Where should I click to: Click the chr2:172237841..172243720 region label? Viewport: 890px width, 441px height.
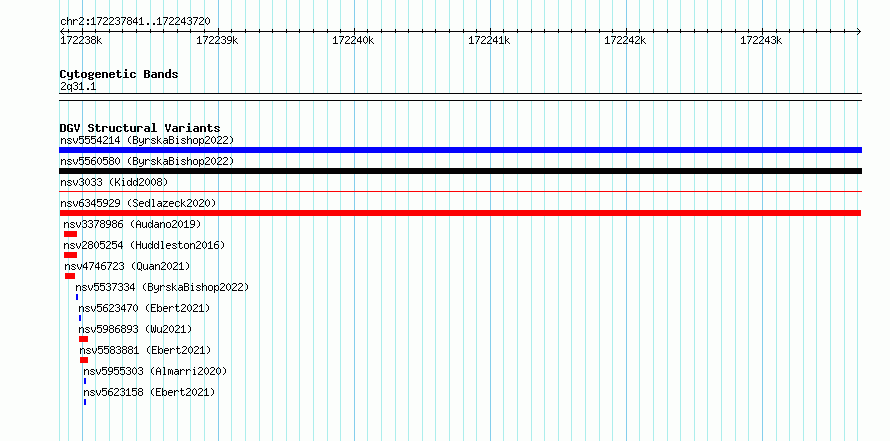pos(135,22)
